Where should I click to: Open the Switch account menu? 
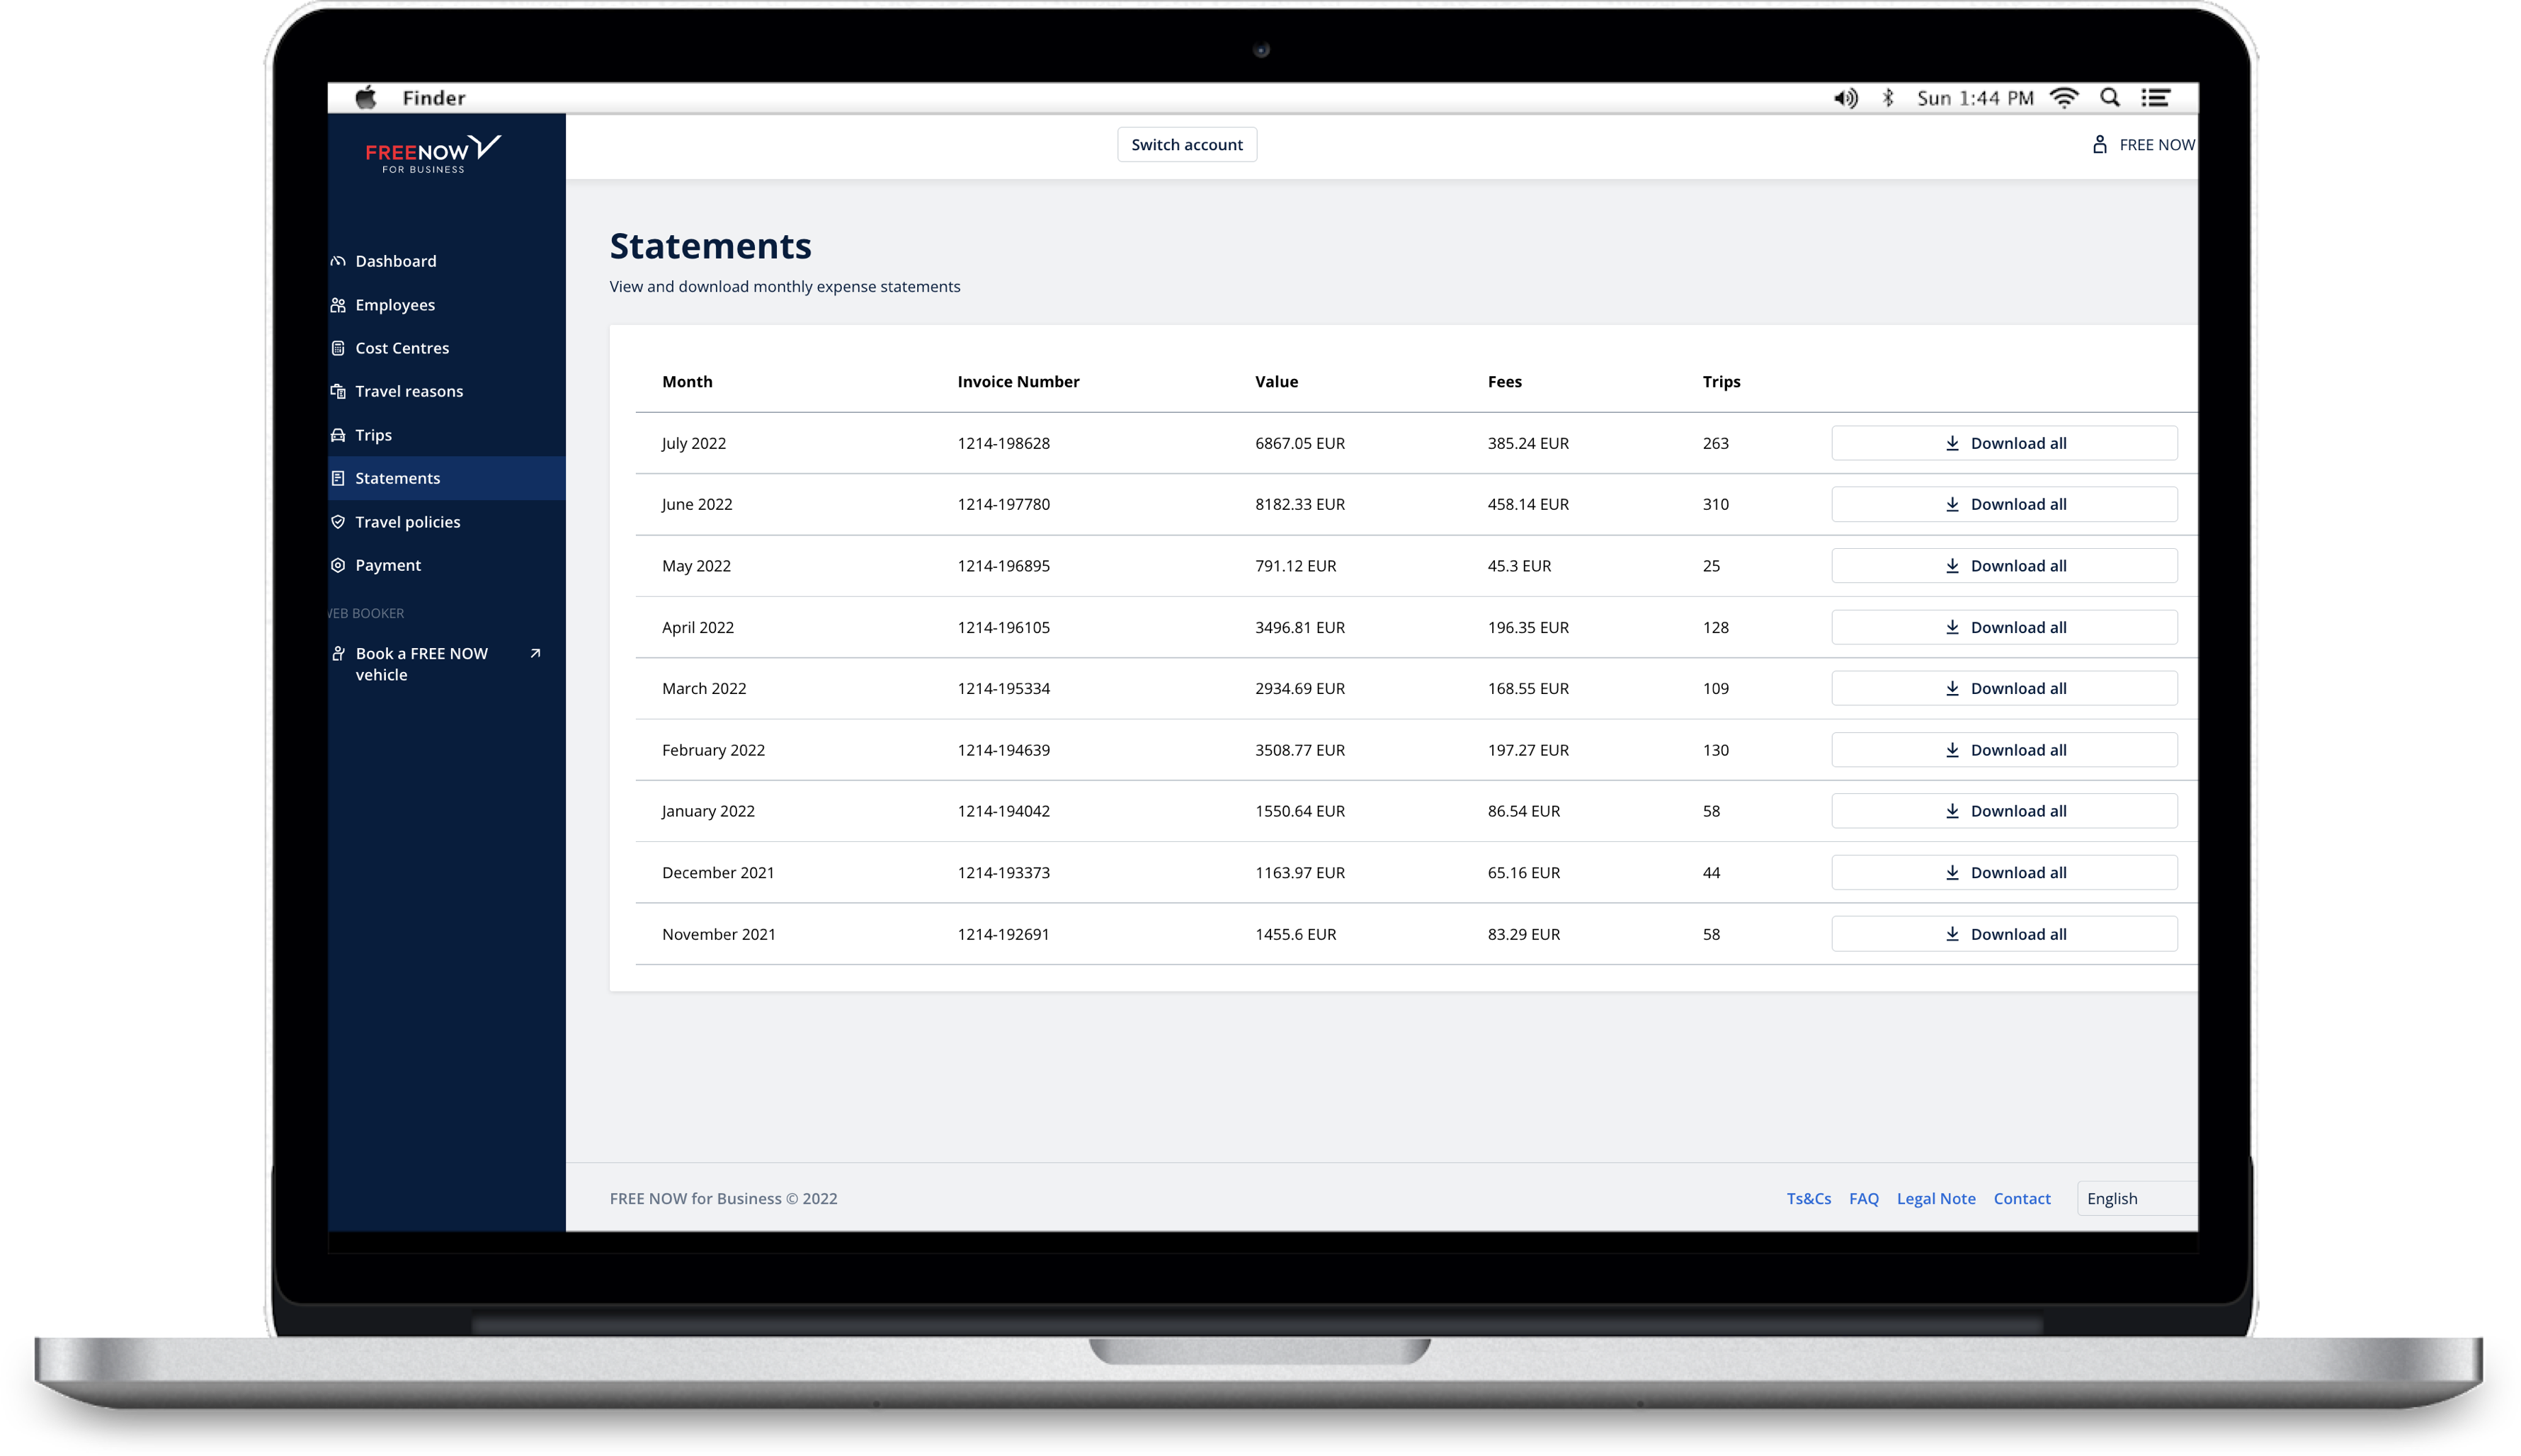click(1188, 144)
